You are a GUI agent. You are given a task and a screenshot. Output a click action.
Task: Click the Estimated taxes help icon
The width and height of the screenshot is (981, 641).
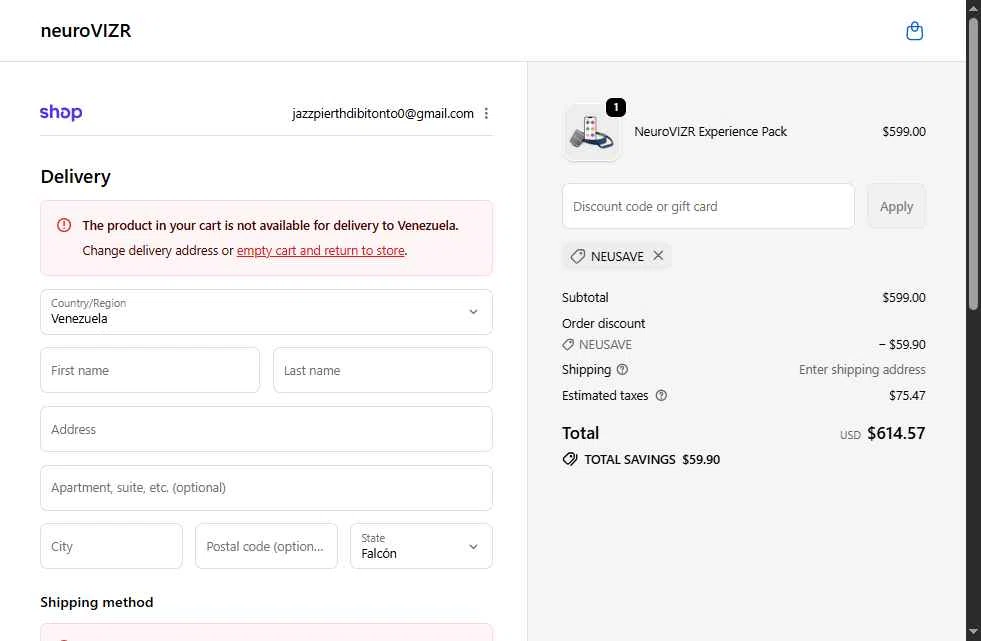click(x=661, y=395)
